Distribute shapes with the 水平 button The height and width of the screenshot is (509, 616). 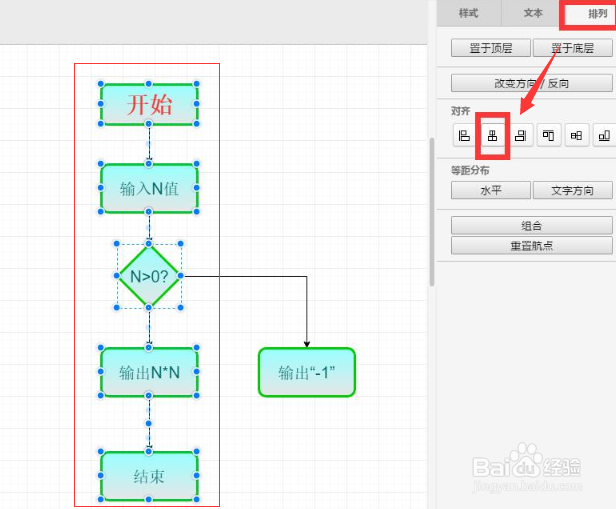(491, 190)
